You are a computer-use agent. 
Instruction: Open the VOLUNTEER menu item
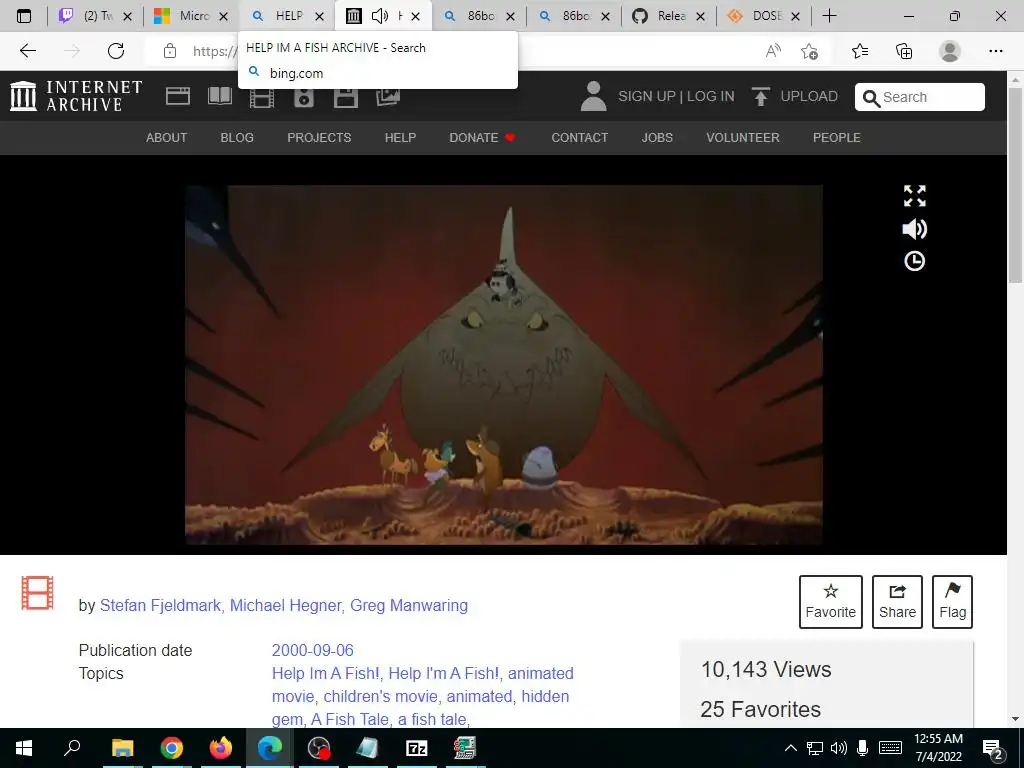click(743, 138)
